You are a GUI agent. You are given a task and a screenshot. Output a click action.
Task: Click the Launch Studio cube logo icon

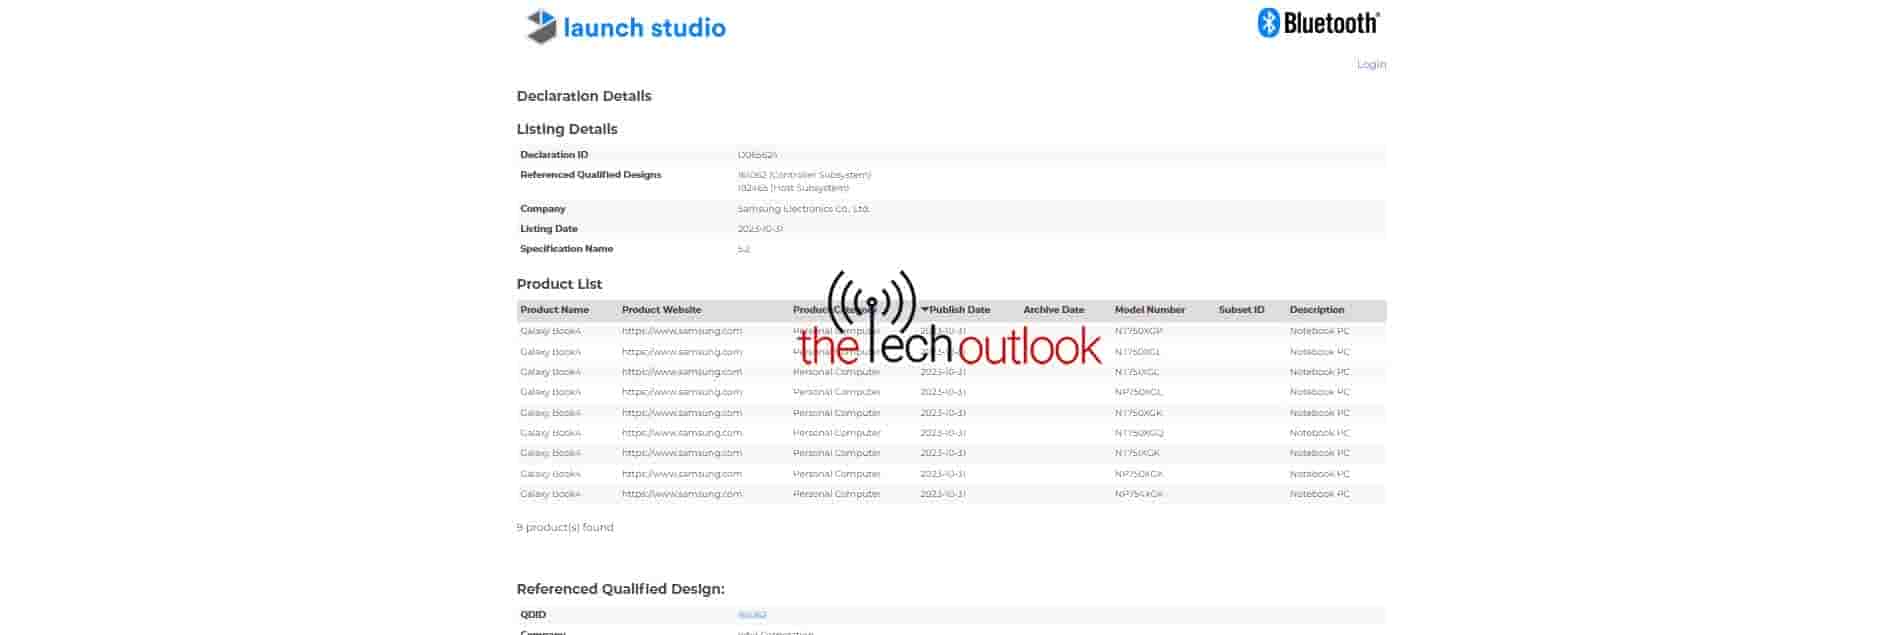541,27
